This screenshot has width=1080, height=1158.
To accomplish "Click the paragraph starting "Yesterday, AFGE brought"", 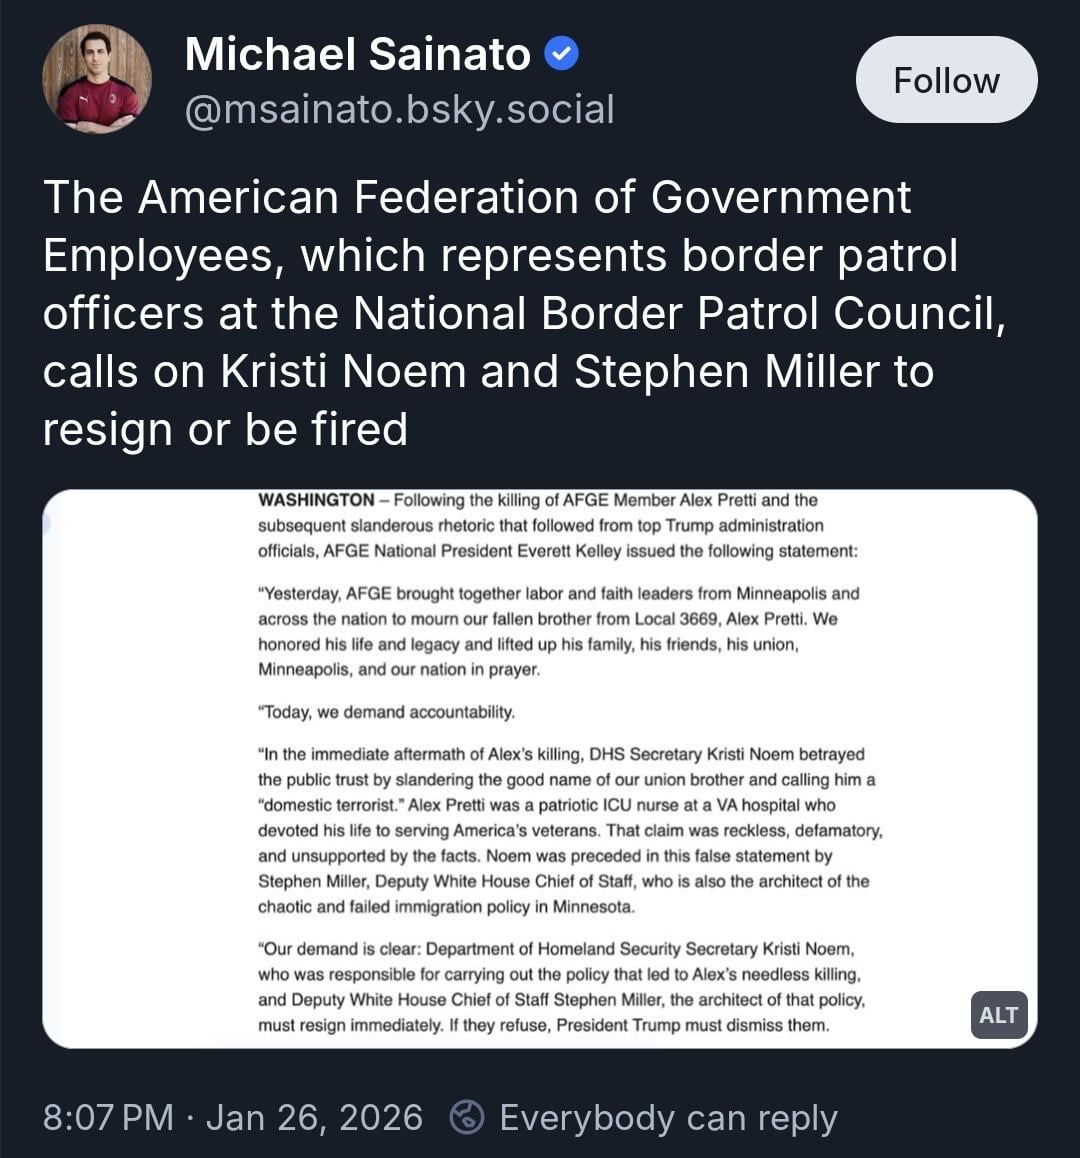I will [558, 631].
